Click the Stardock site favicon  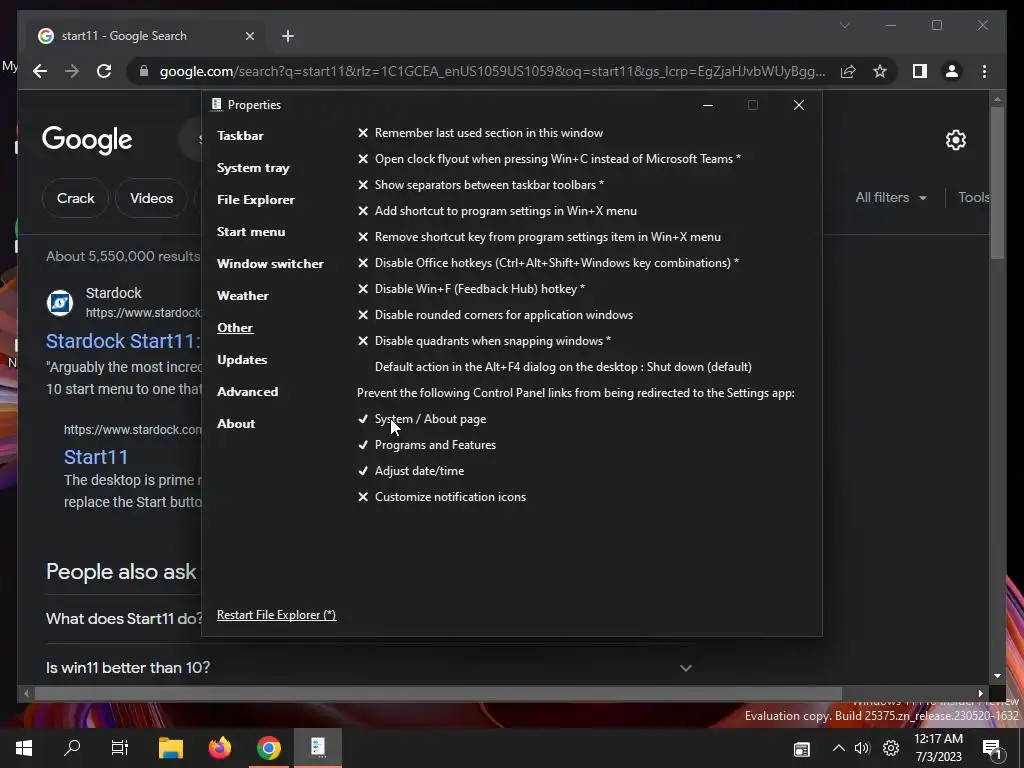pos(60,303)
